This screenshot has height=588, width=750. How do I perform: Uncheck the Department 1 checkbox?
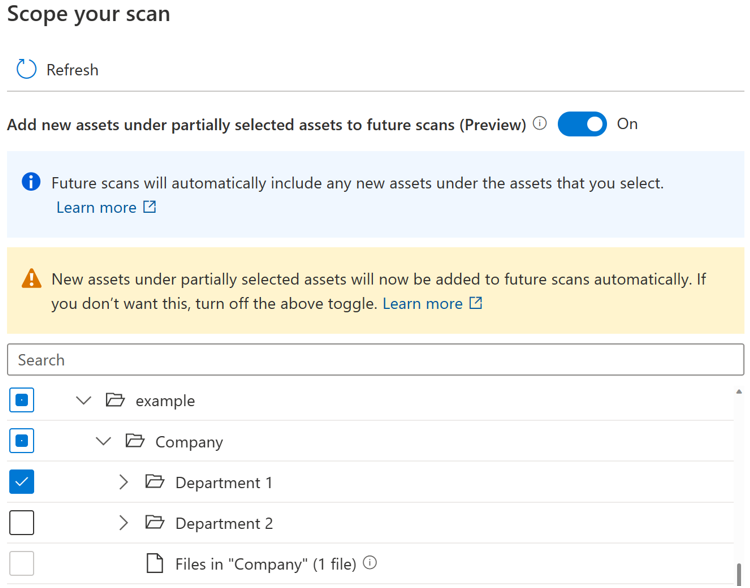coord(21,482)
